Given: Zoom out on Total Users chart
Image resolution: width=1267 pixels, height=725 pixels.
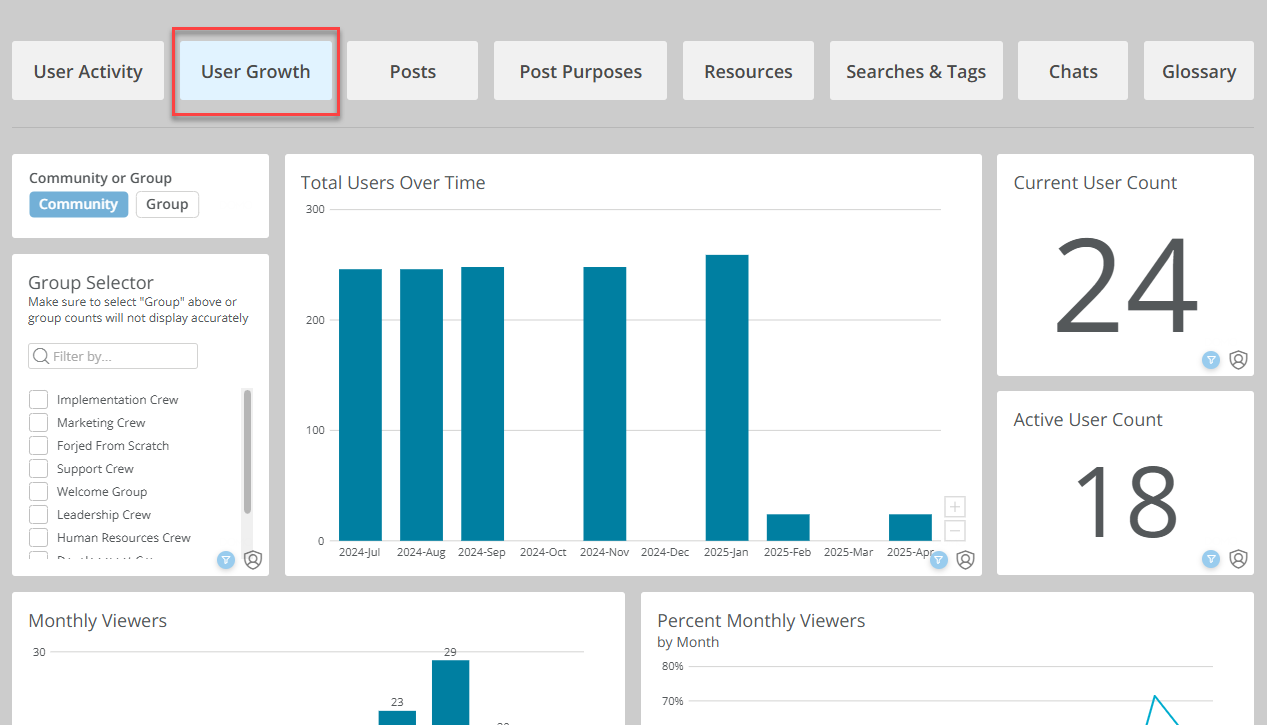Looking at the screenshot, I should pyautogui.click(x=955, y=531).
